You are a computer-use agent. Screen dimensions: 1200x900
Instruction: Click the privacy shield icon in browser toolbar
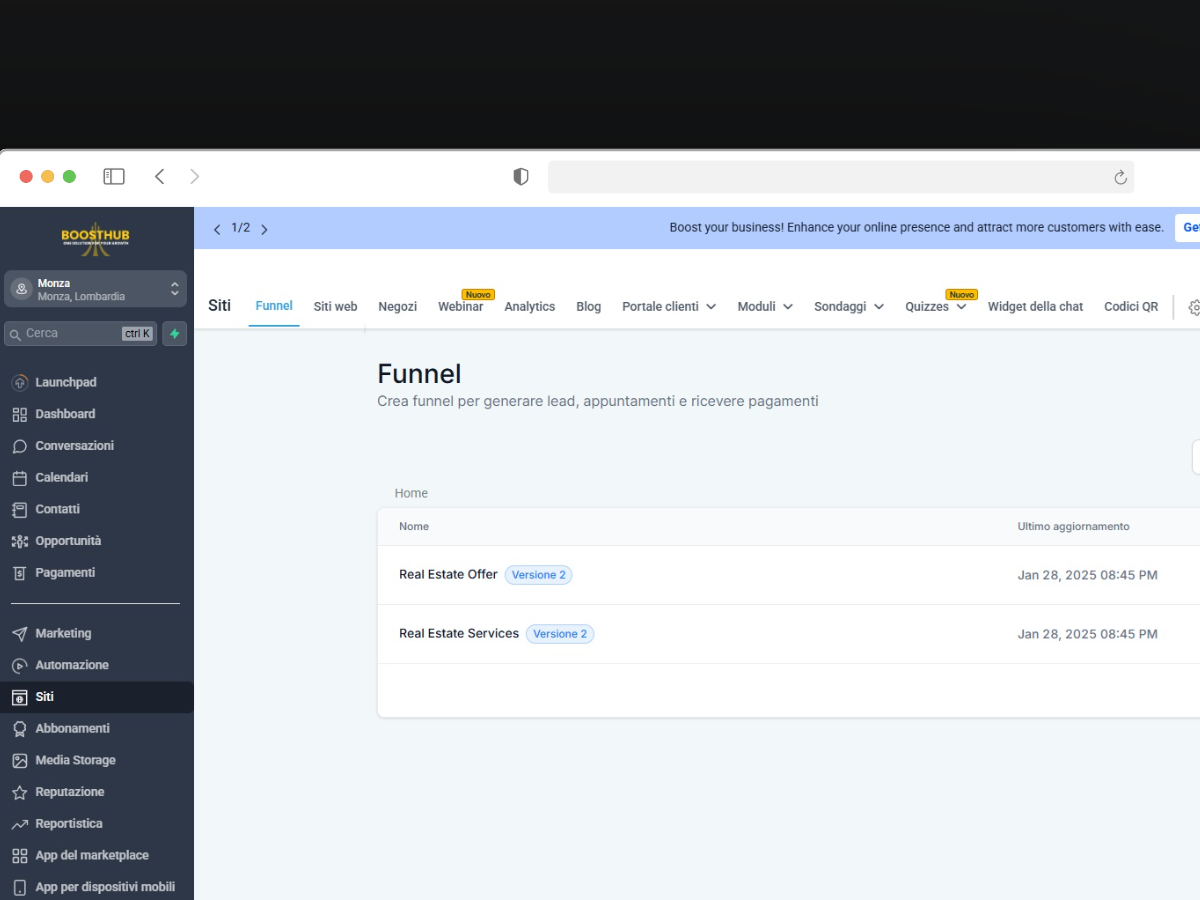pyautogui.click(x=521, y=177)
